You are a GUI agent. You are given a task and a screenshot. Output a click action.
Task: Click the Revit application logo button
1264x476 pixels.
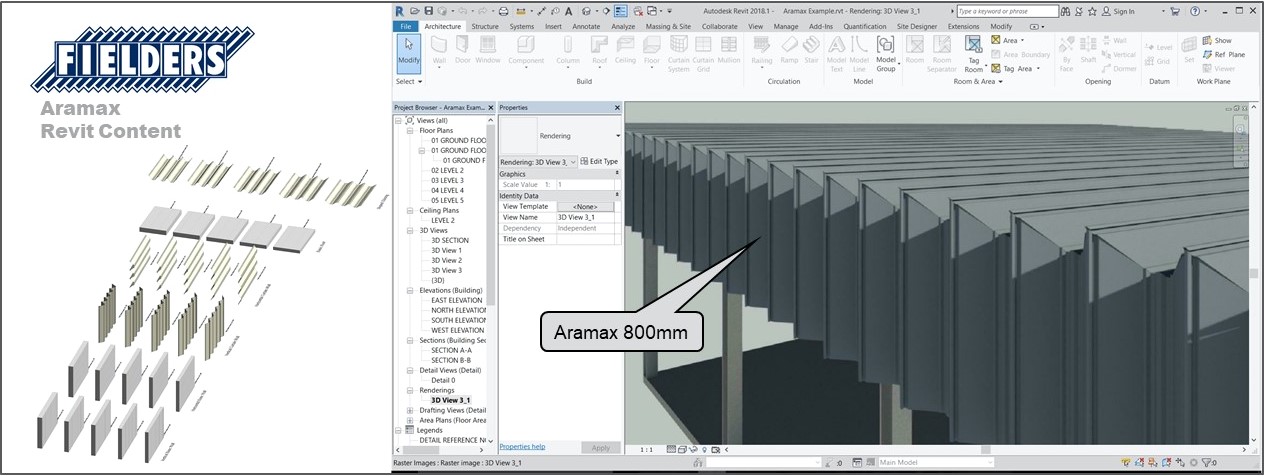tap(400, 10)
